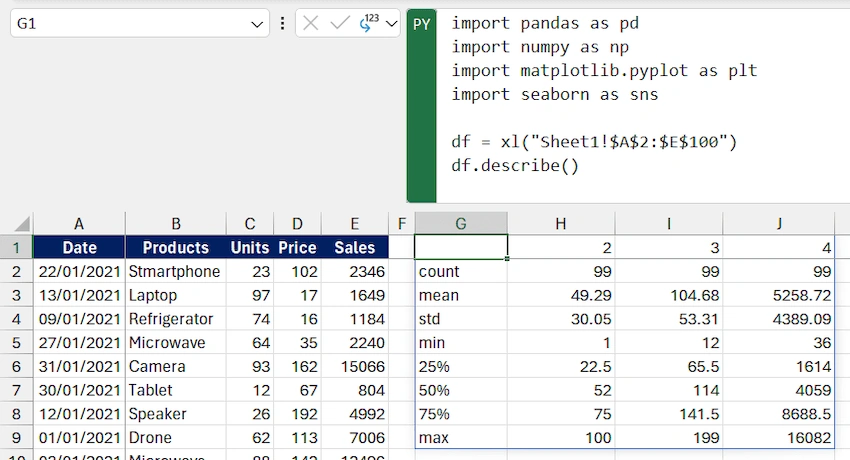Select the mean label cell
Image resolution: width=850 pixels, height=460 pixels.
(461, 295)
